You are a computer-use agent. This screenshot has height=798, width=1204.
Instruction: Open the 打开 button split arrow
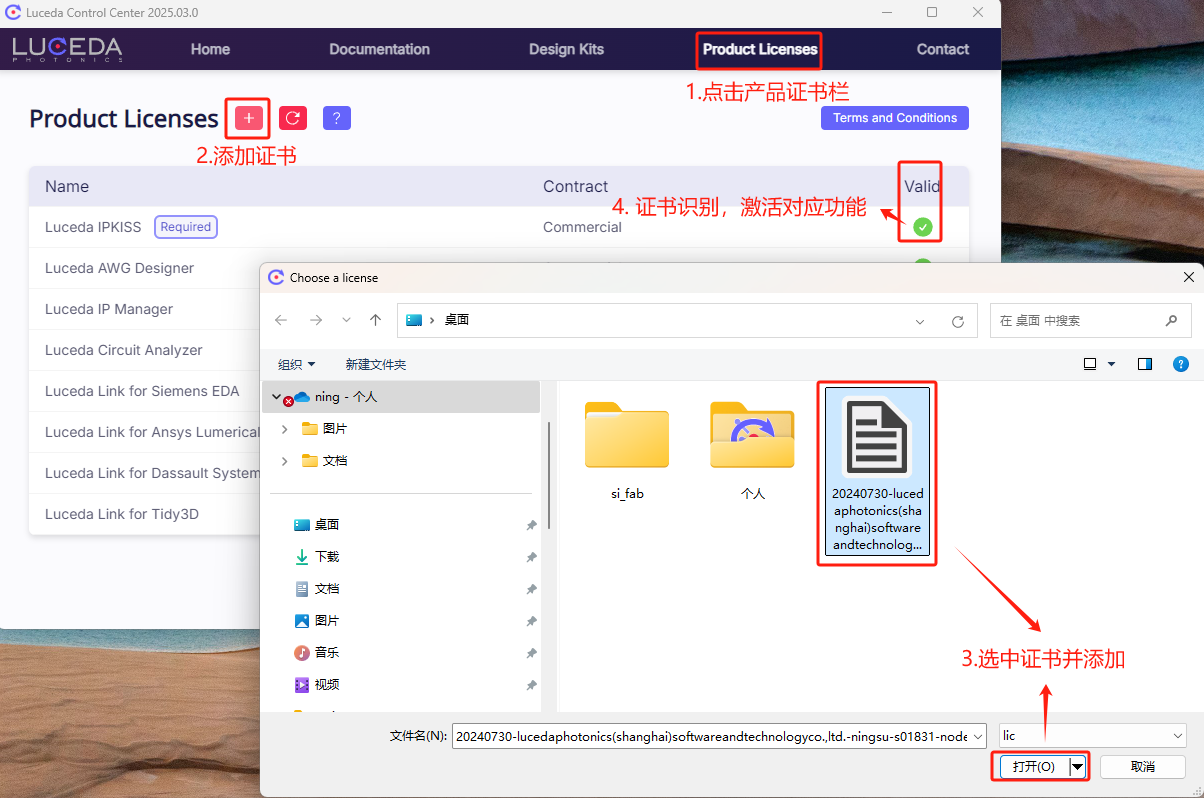1077,767
